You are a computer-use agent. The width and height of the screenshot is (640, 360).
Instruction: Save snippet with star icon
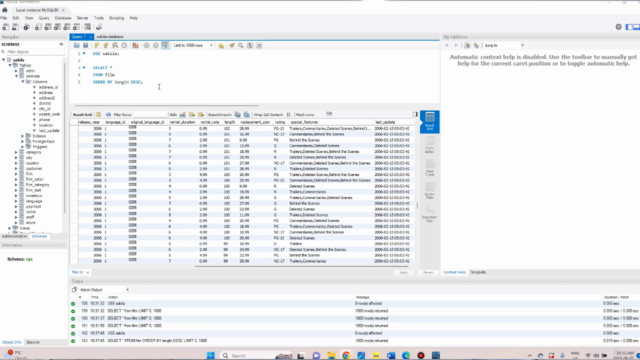[x=221, y=45]
